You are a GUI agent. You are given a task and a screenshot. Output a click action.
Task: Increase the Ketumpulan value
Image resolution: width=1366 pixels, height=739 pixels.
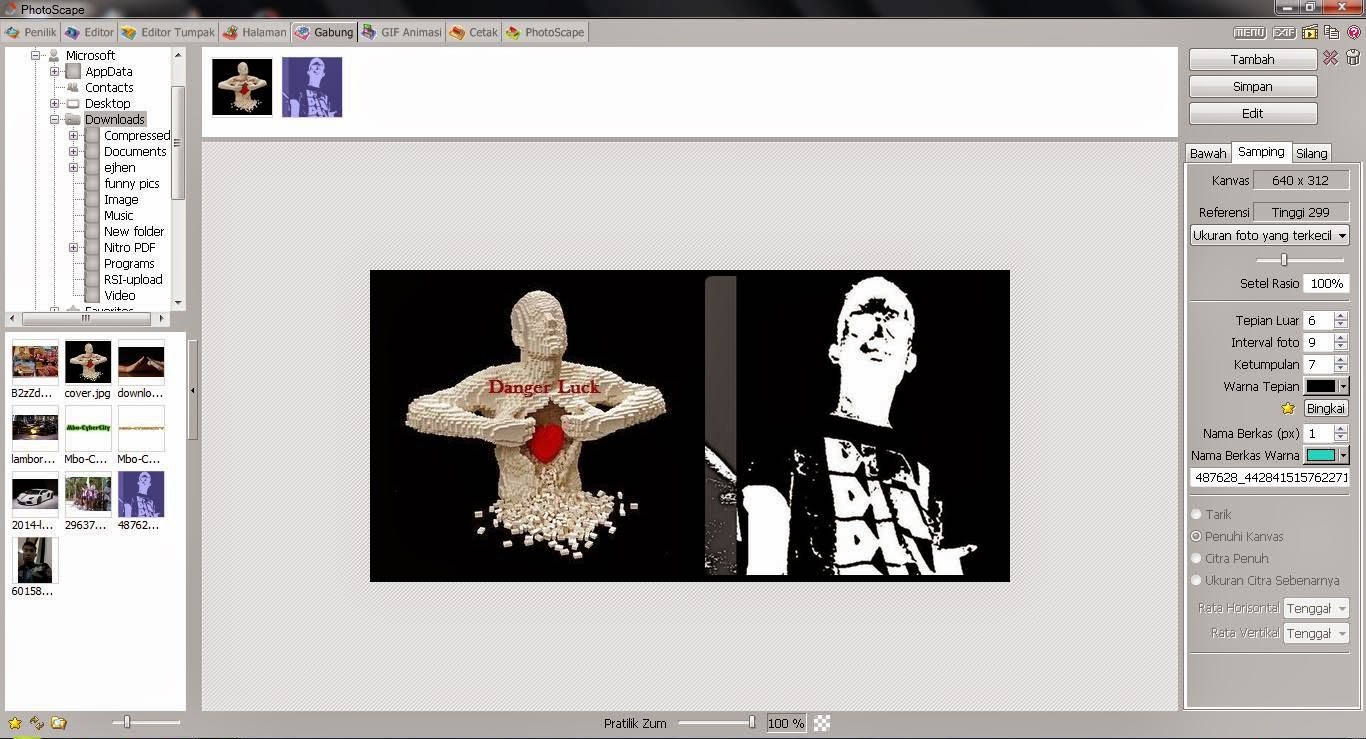[x=1341, y=360]
